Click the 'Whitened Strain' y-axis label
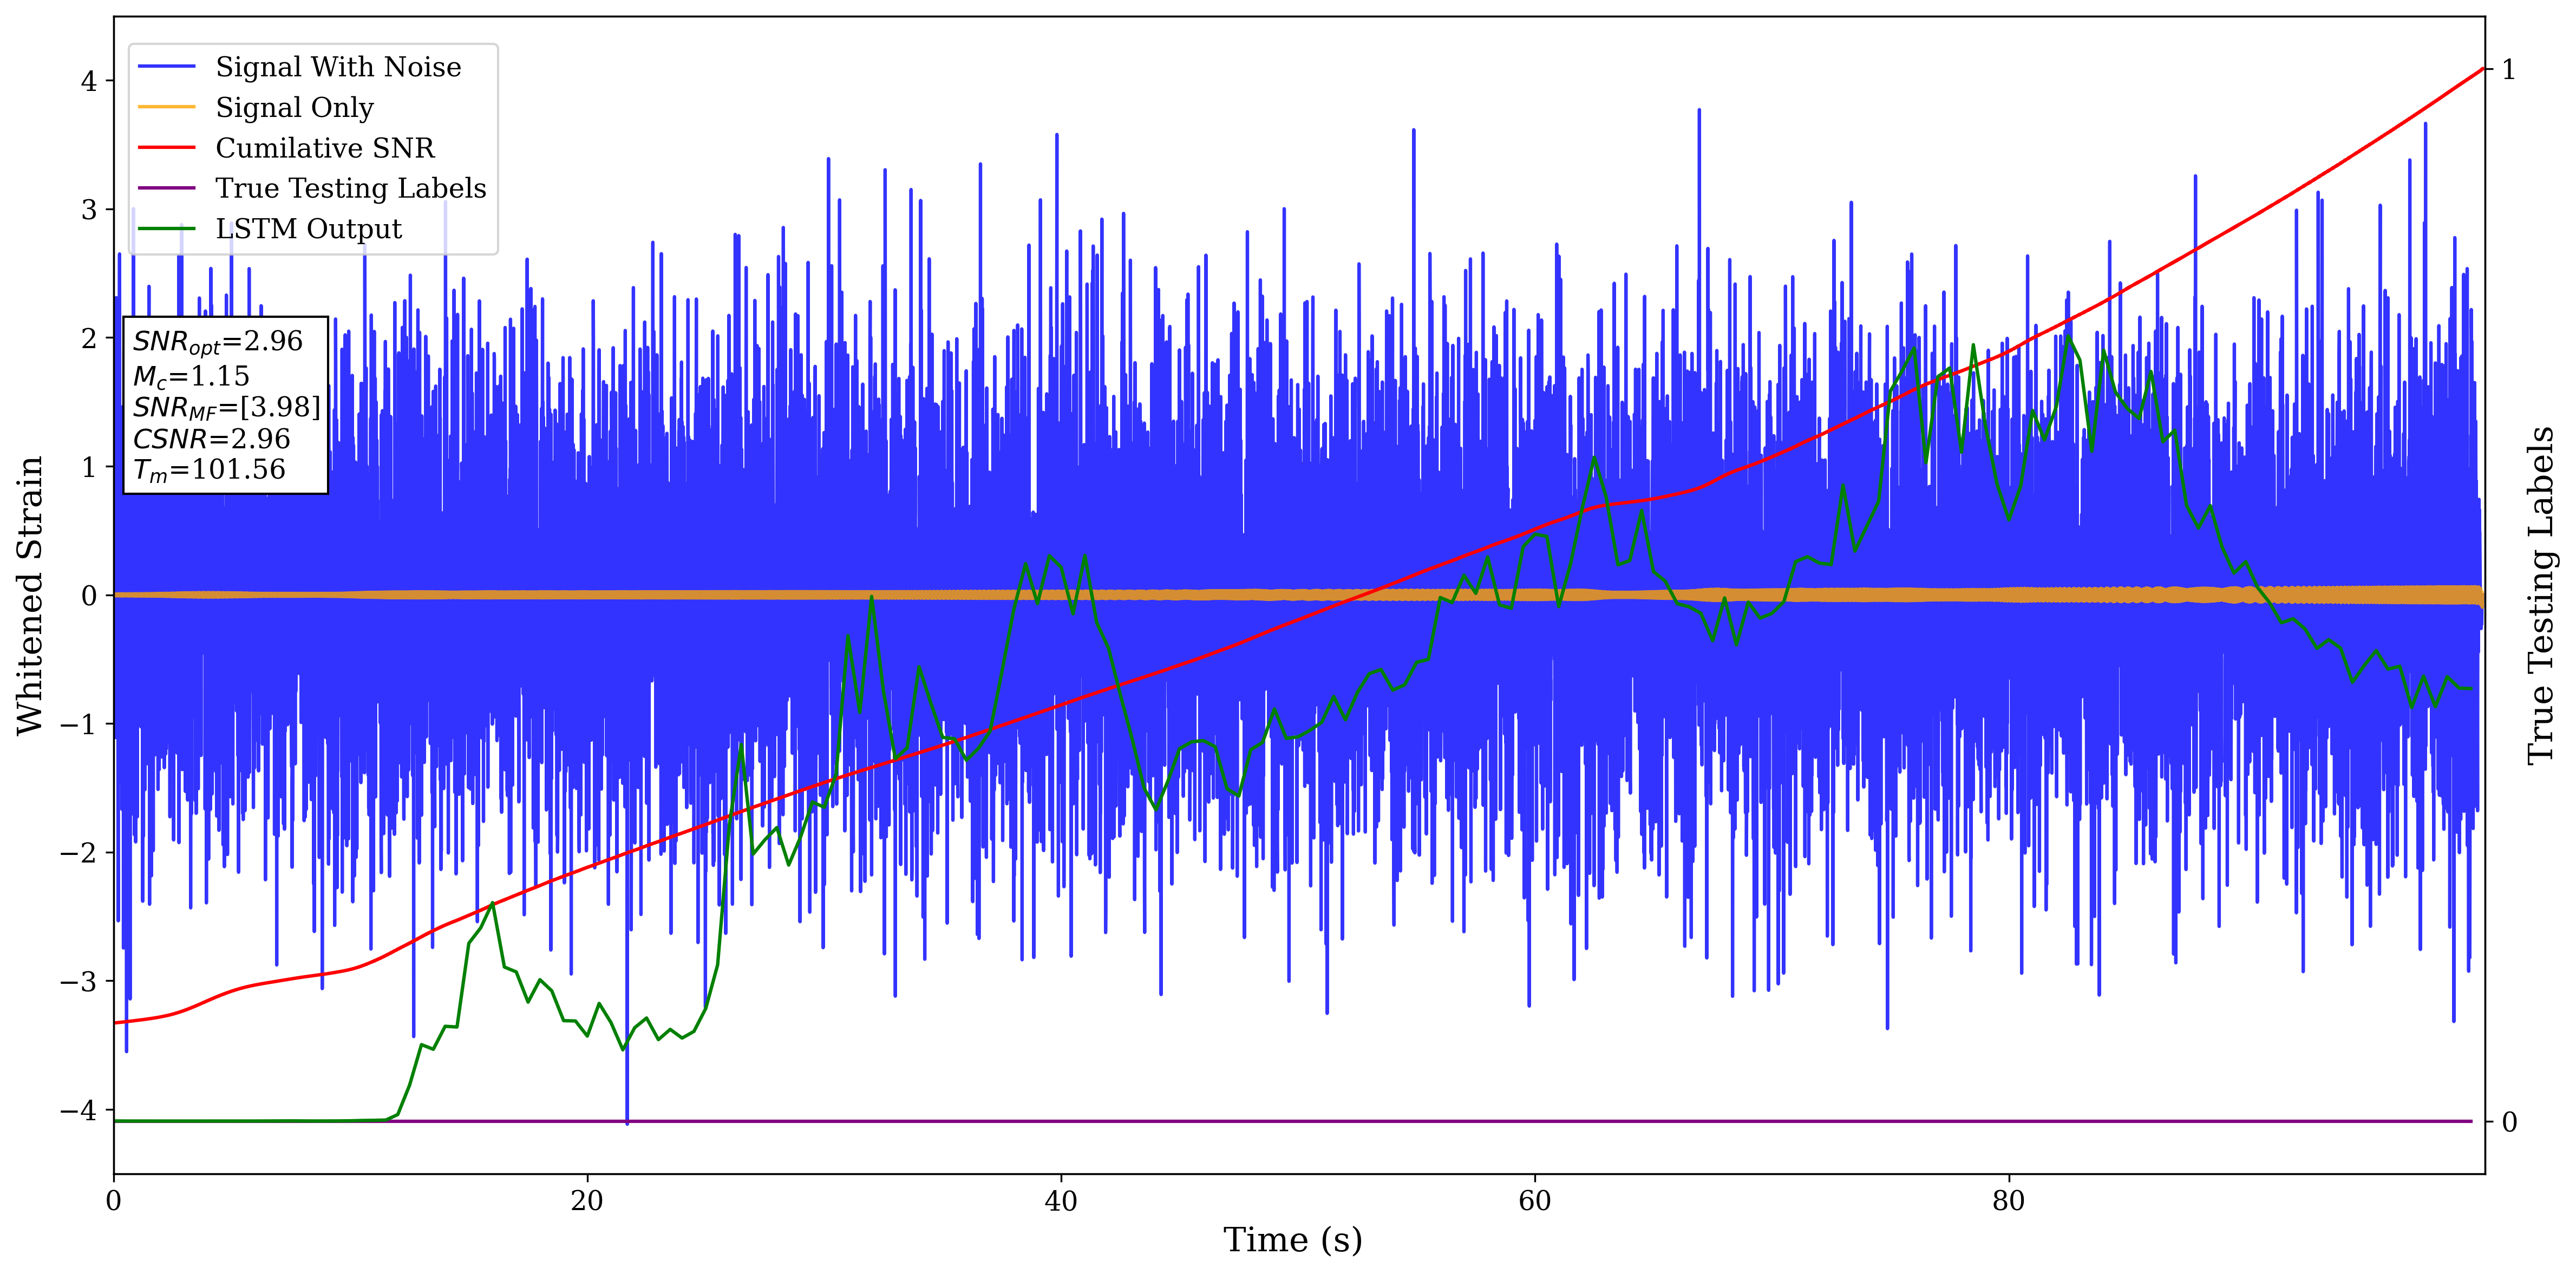 (30, 595)
